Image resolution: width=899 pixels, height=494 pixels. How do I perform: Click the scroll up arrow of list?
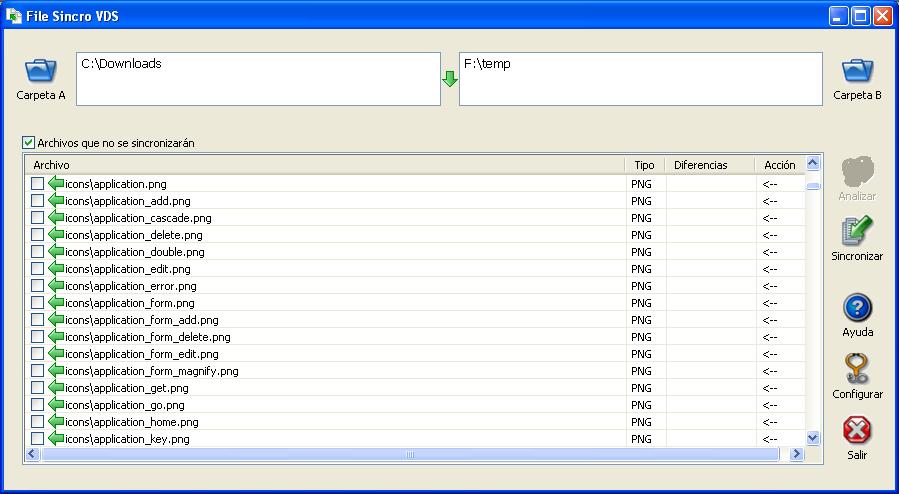tap(813, 164)
